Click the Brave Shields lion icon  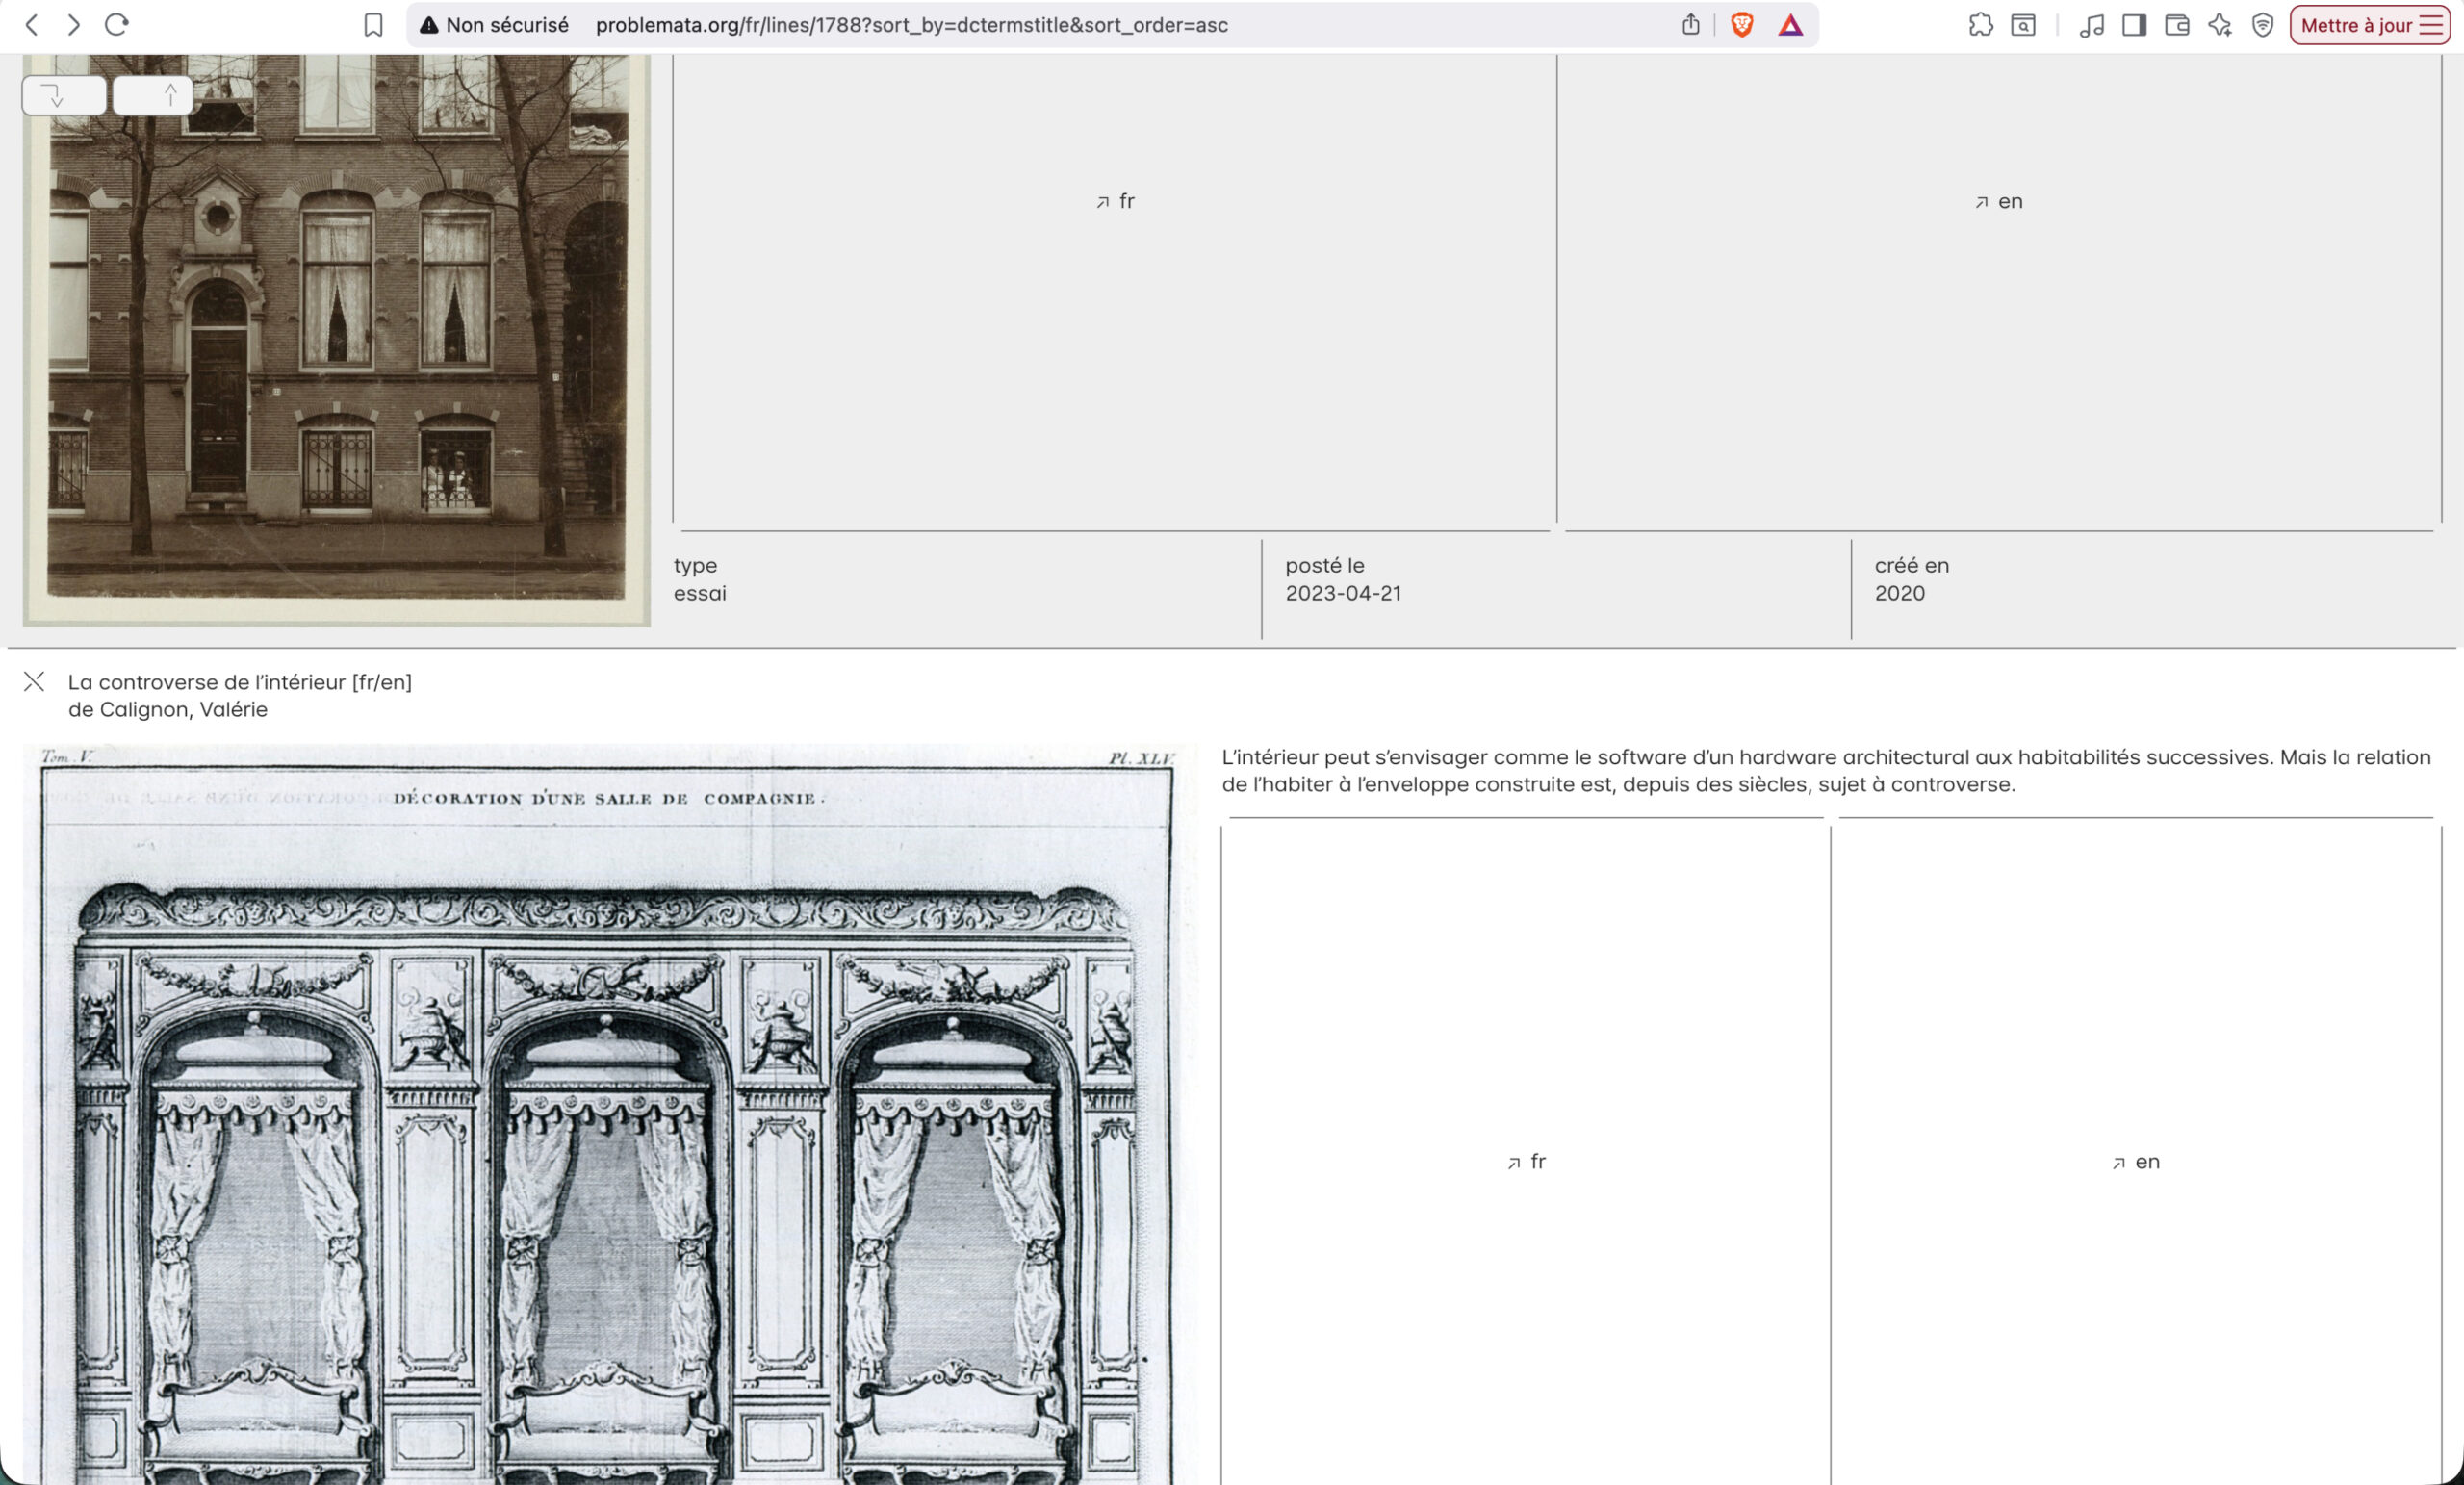[x=1741, y=25]
